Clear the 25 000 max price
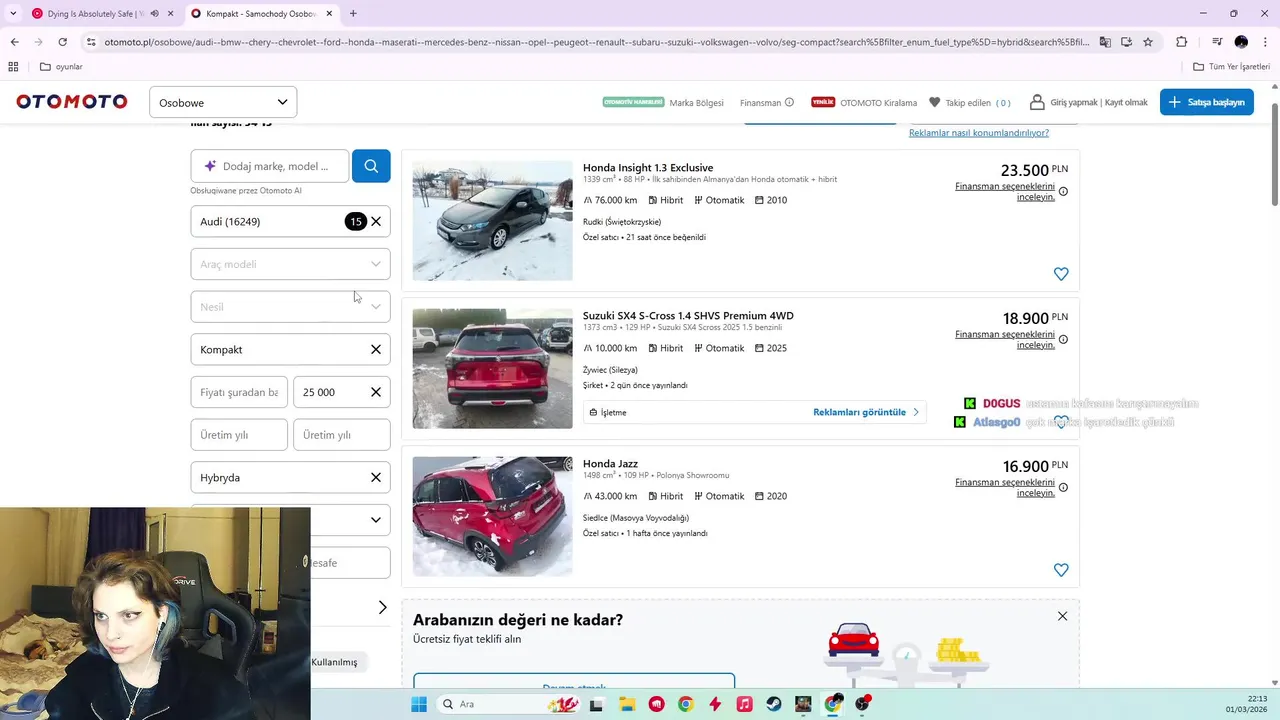Viewport: 1280px width, 720px height. click(376, 392)
